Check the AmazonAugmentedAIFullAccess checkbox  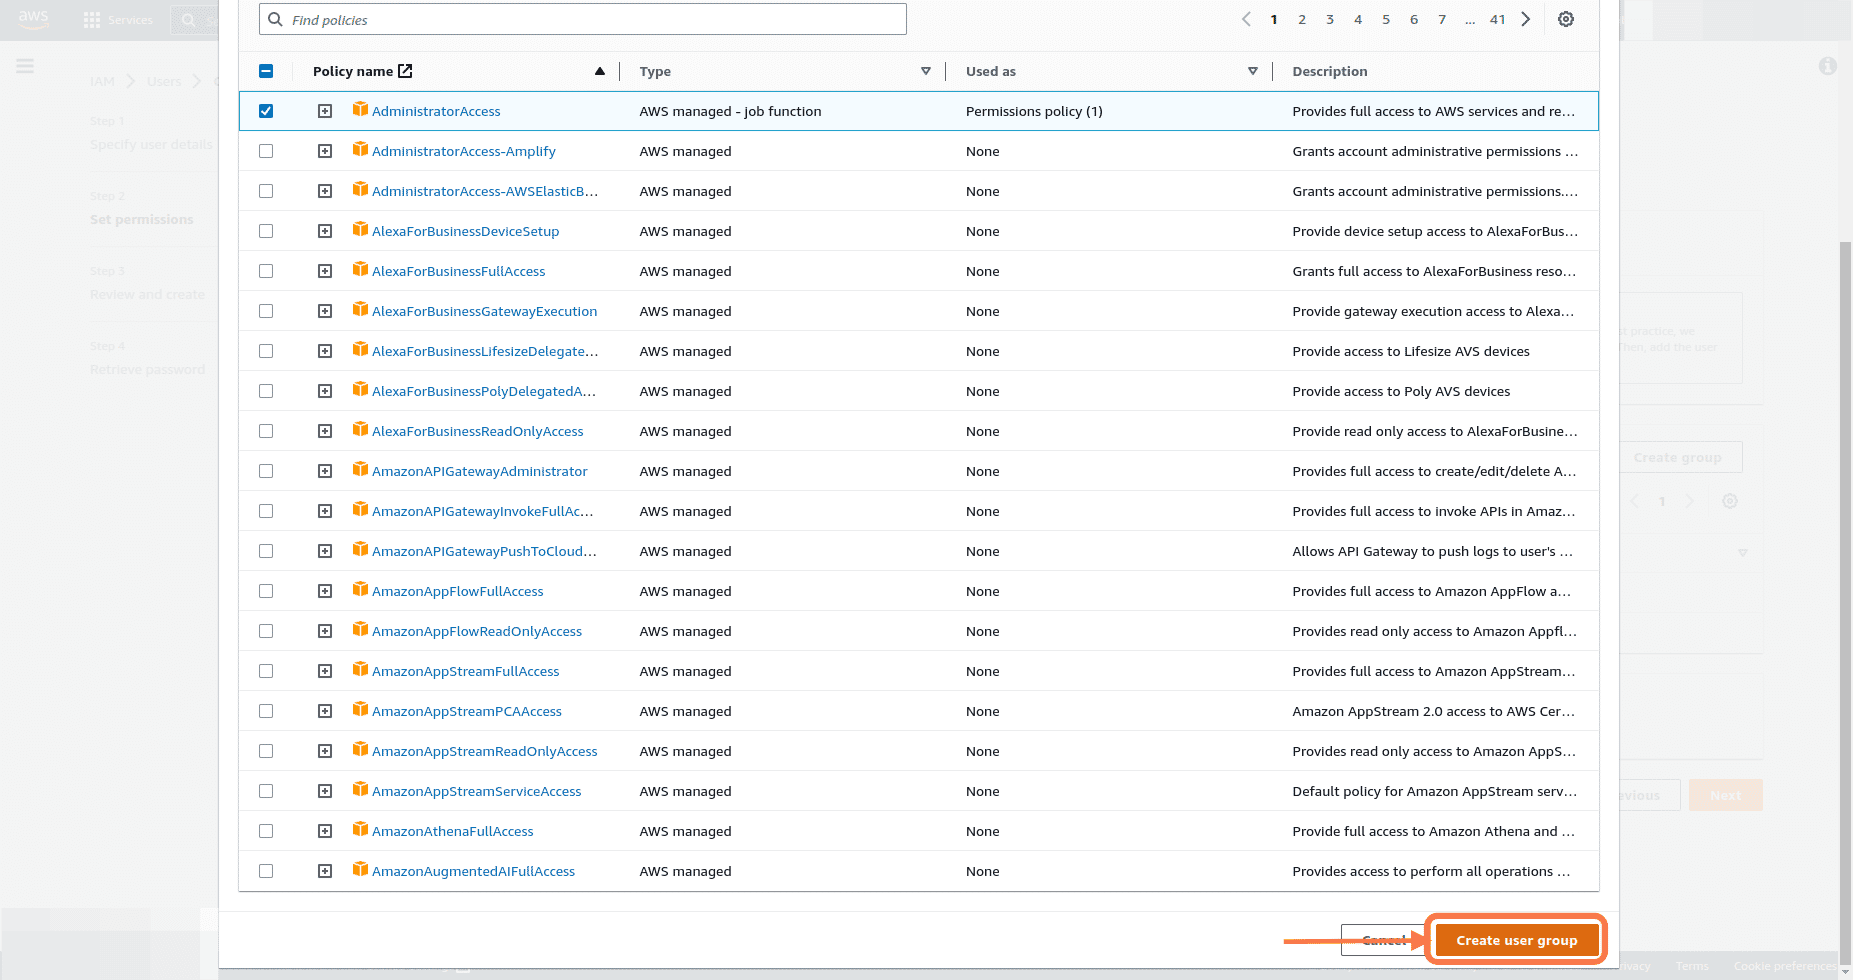[x=266, y=871]
